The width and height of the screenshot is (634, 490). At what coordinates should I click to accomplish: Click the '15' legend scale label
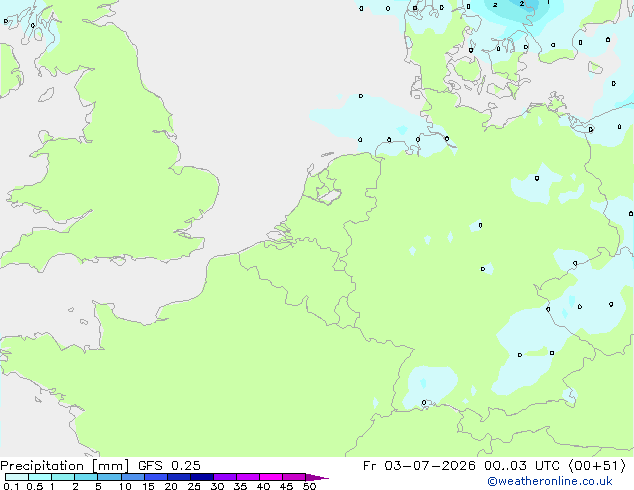tap(148, 486)
